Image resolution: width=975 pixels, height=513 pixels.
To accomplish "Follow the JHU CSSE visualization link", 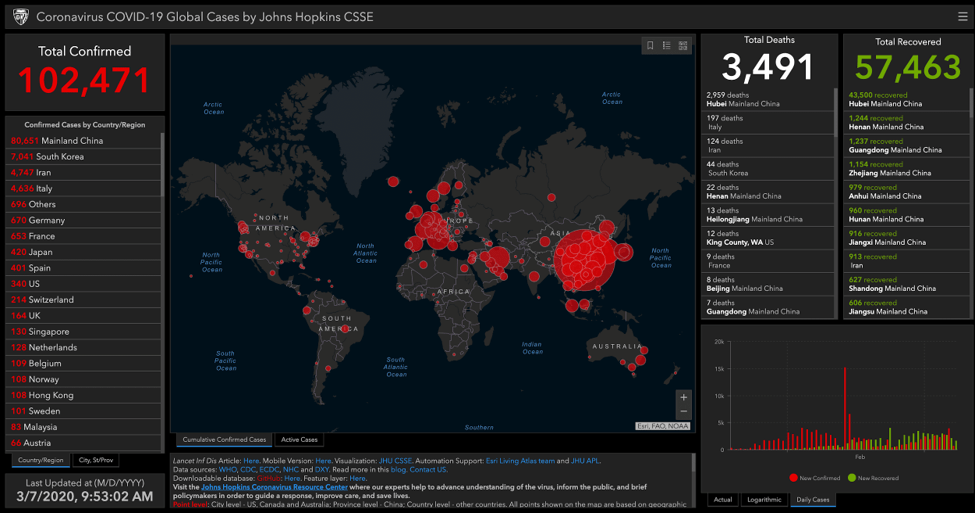I will point(395,461).
